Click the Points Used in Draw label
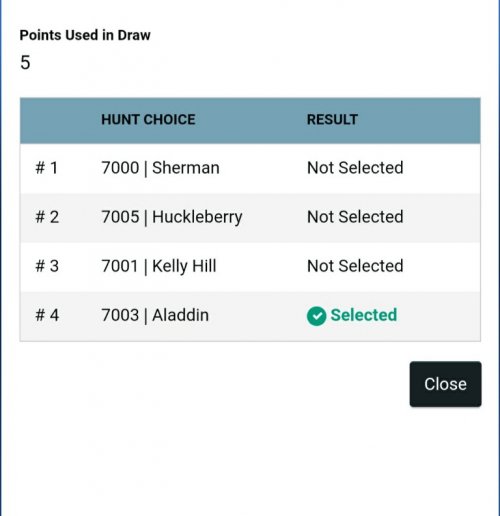 point(85,35)
